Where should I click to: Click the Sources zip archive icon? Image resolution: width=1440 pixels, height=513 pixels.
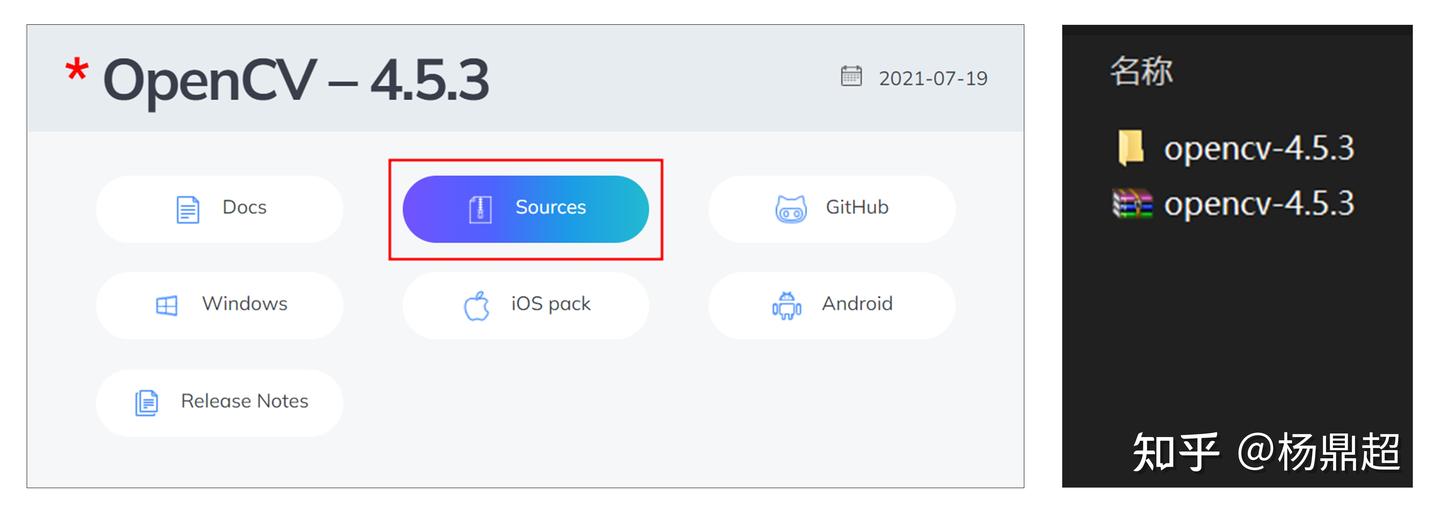[481, 208]
